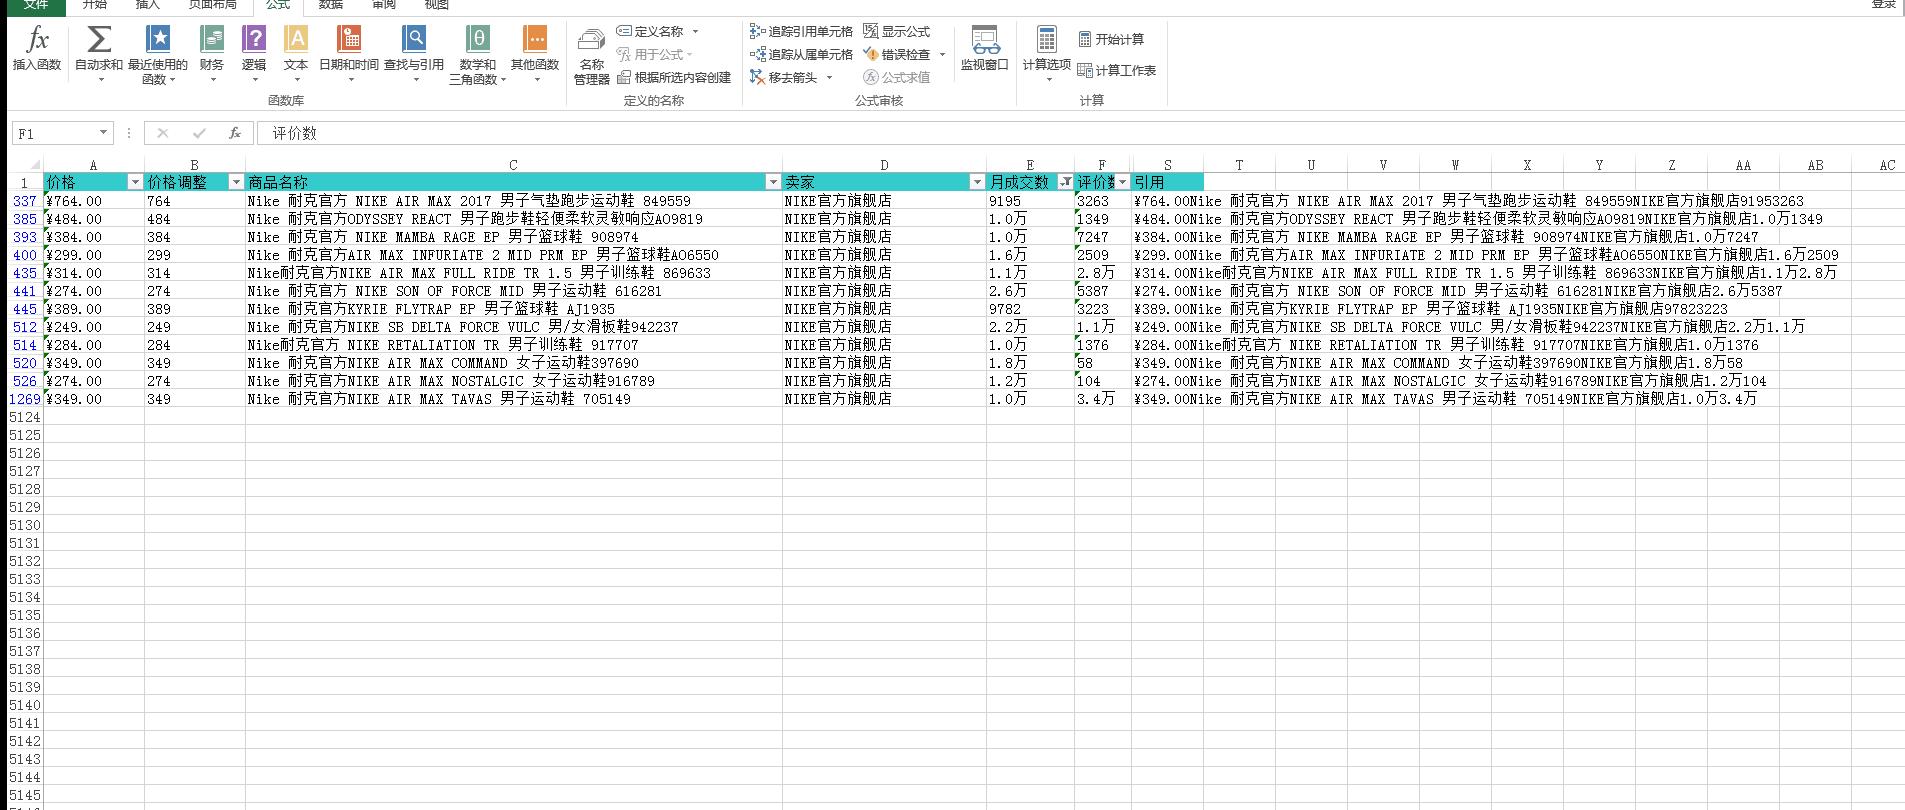Image resolution: width=1905 pixels, height=810 pixels.
Task: Select seller cell in row 520
Action: click(884, 363)
